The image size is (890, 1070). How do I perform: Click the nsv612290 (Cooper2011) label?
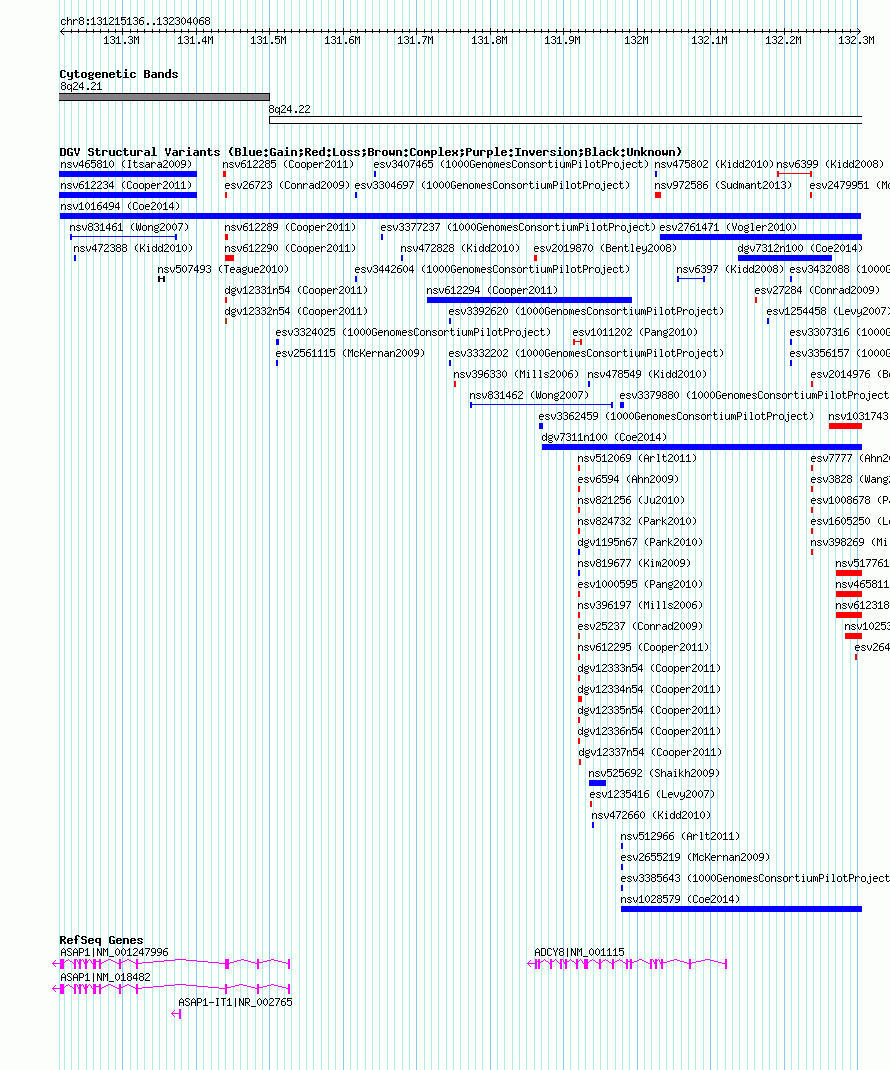click(290, 248)
